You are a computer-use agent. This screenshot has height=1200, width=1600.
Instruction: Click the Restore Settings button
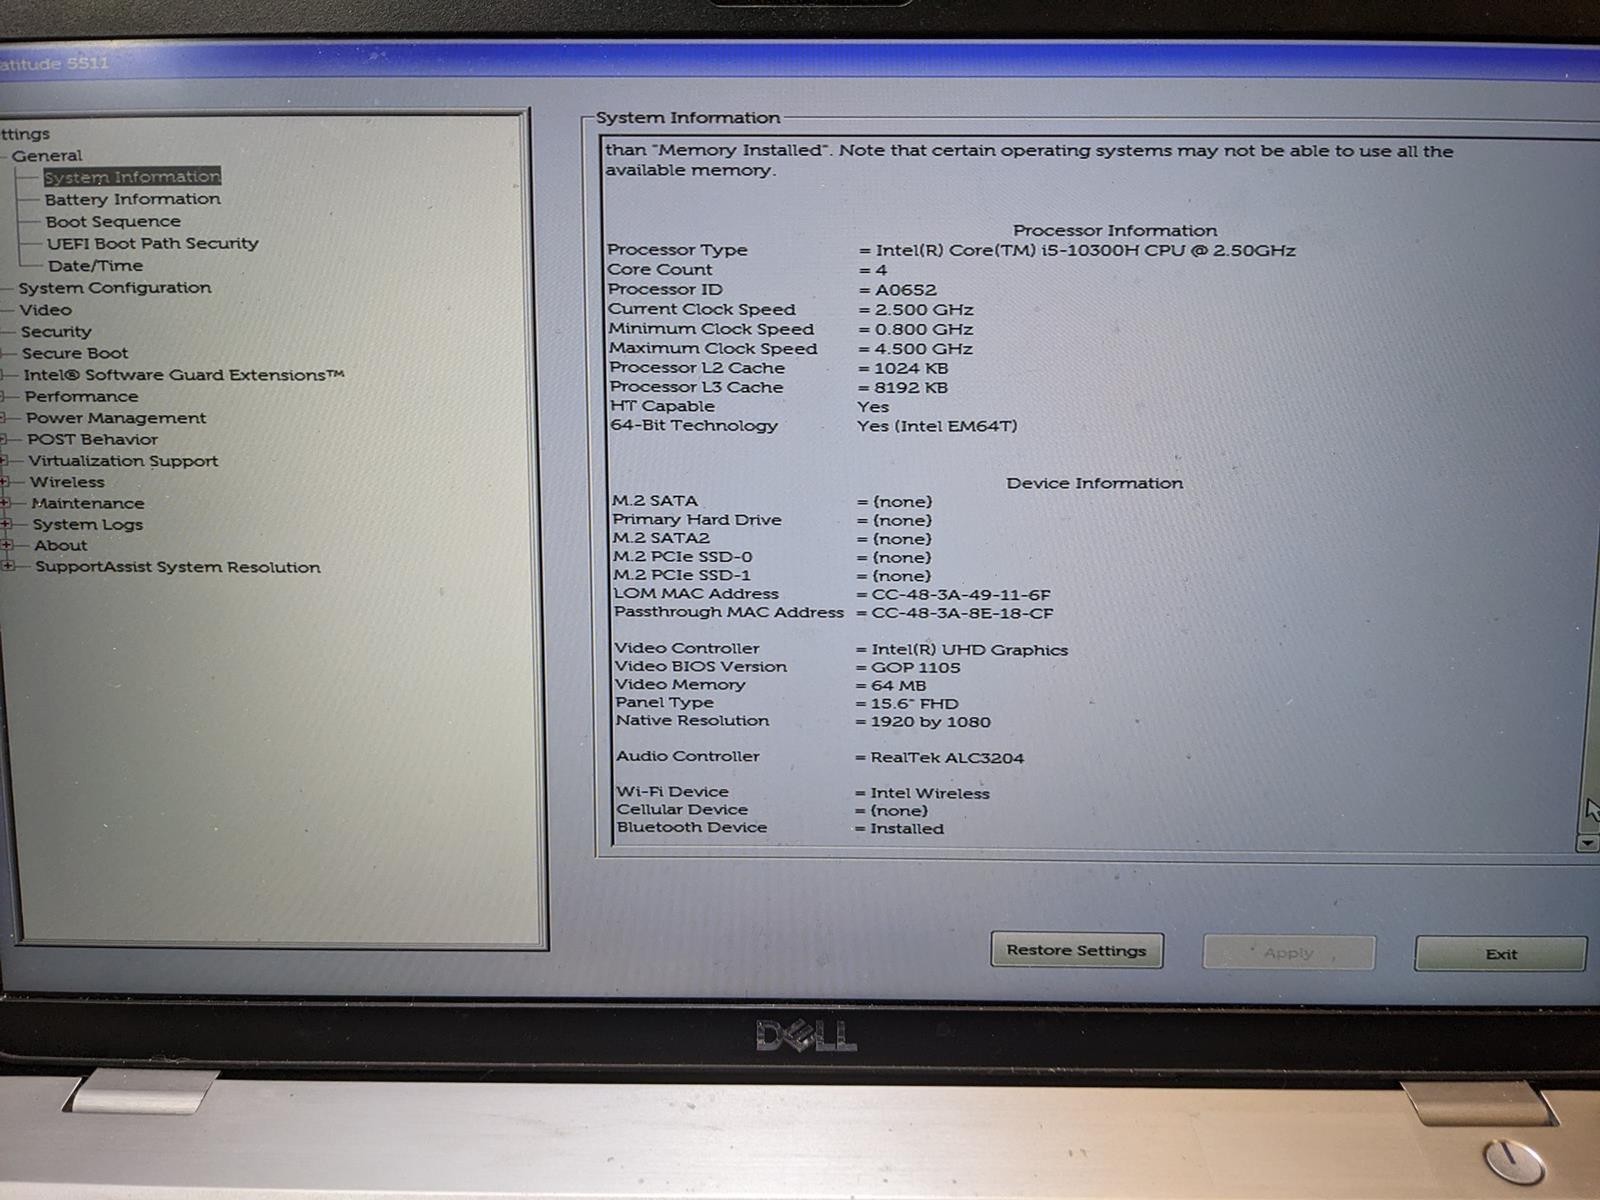point(1076,950)
